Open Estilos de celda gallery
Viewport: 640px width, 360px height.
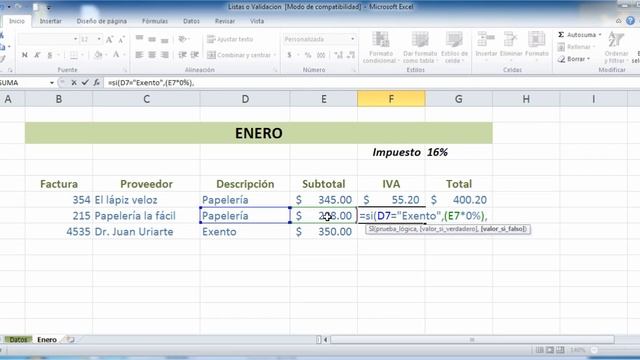click(x=454, y=47)
